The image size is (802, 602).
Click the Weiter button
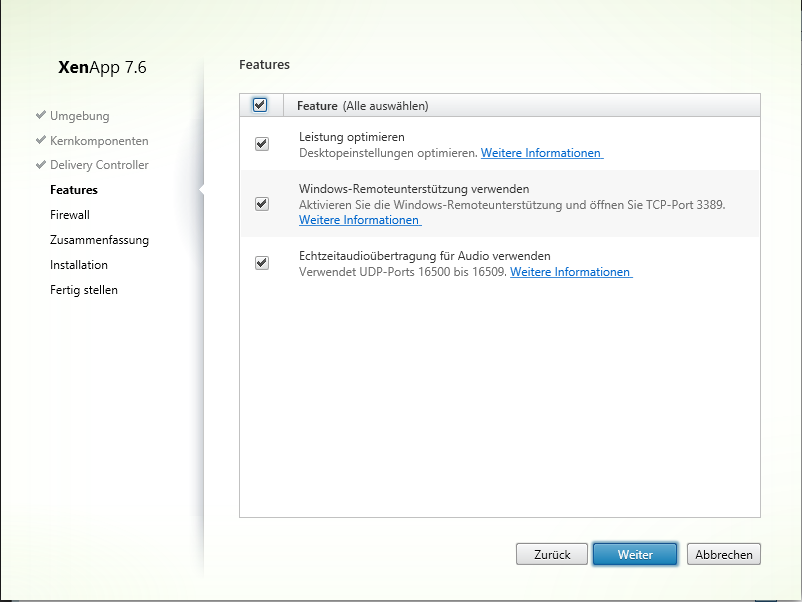coord(635,554)
